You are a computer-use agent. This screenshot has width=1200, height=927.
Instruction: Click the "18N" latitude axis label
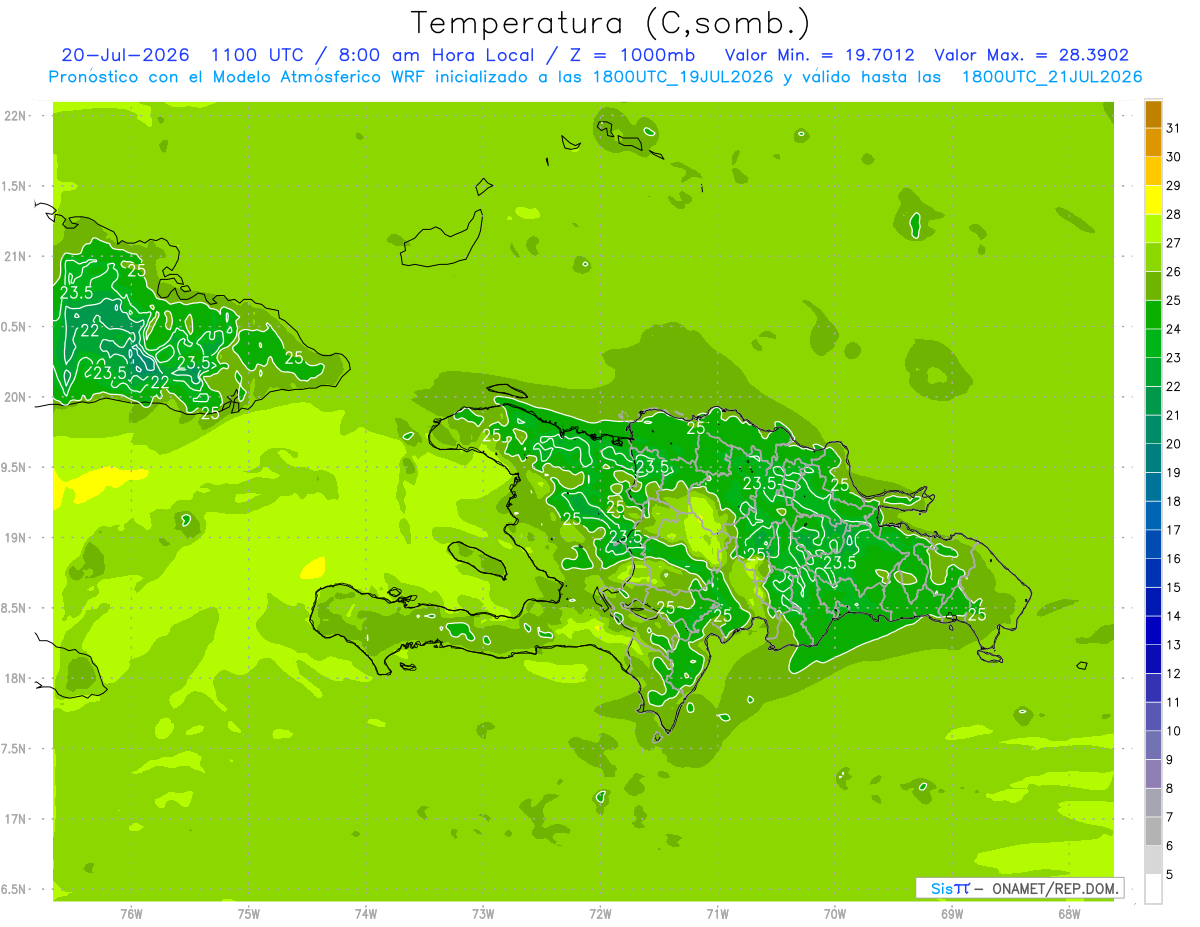(15, 678)
